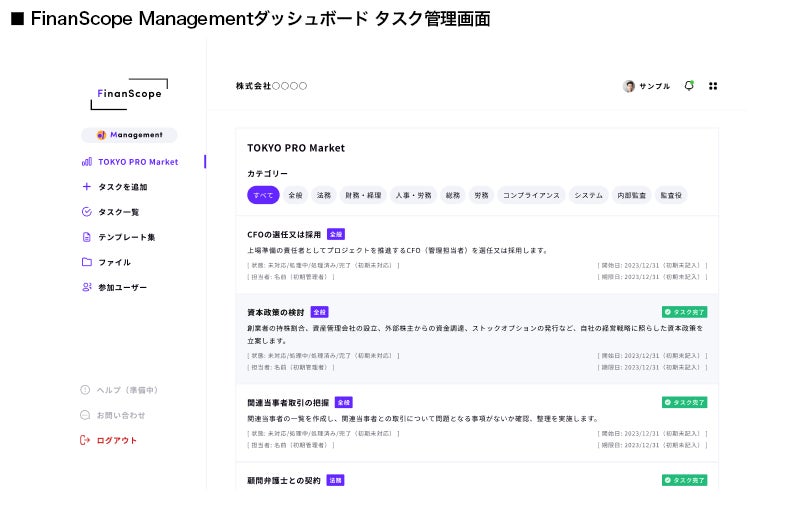The height and width of the screenshot is (532, 800).
Task: Open the 顧問弁護士との契約 task title
Action: point(284,480)
